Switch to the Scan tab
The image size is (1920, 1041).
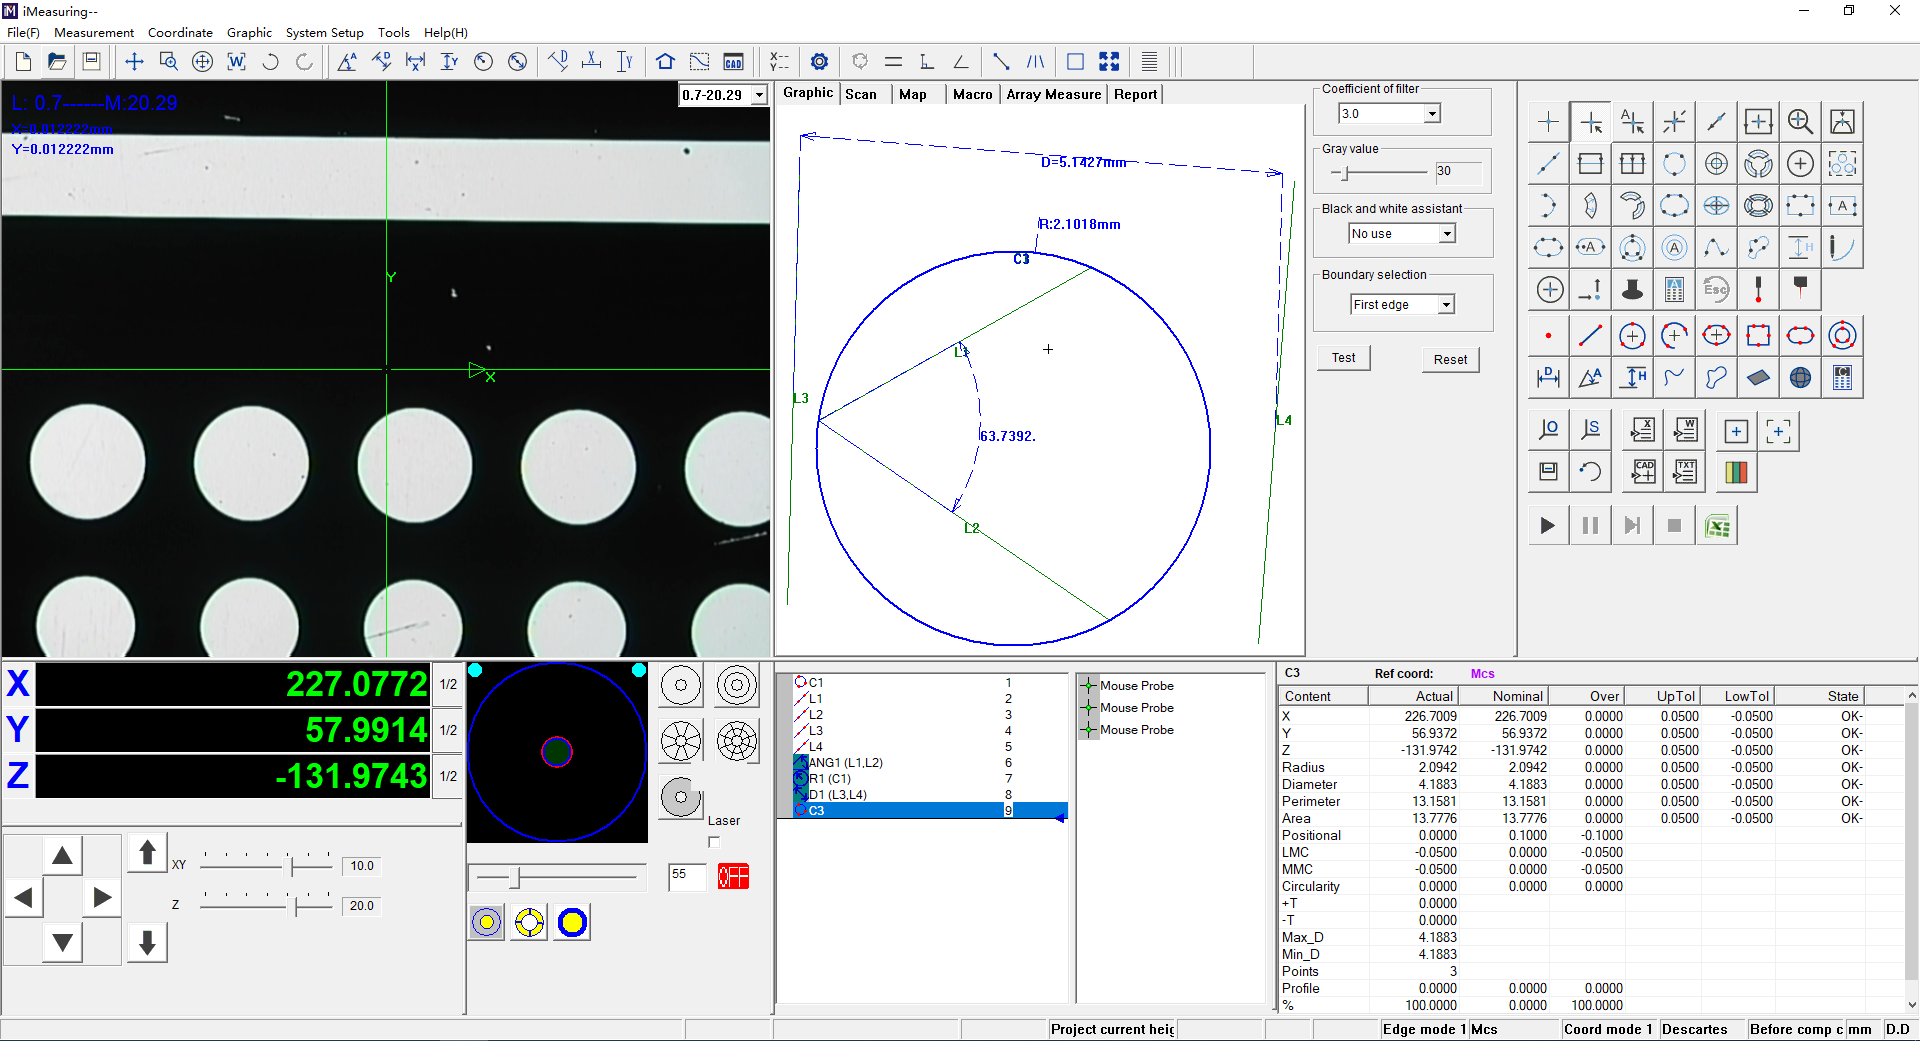point(861,94)
